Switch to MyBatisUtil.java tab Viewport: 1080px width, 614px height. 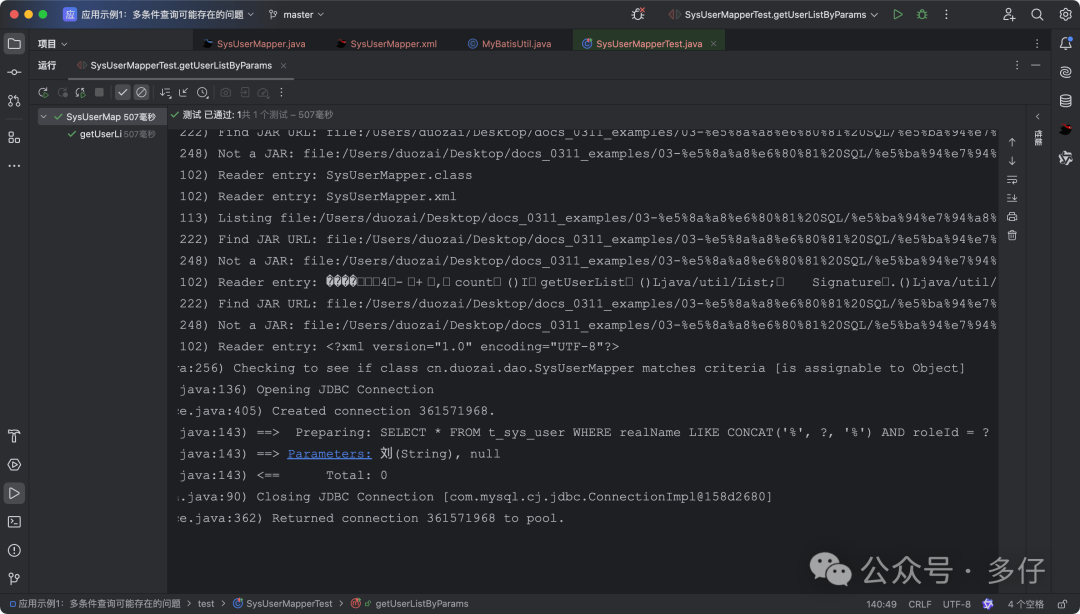pyautogui.click(x=509, y=43)
